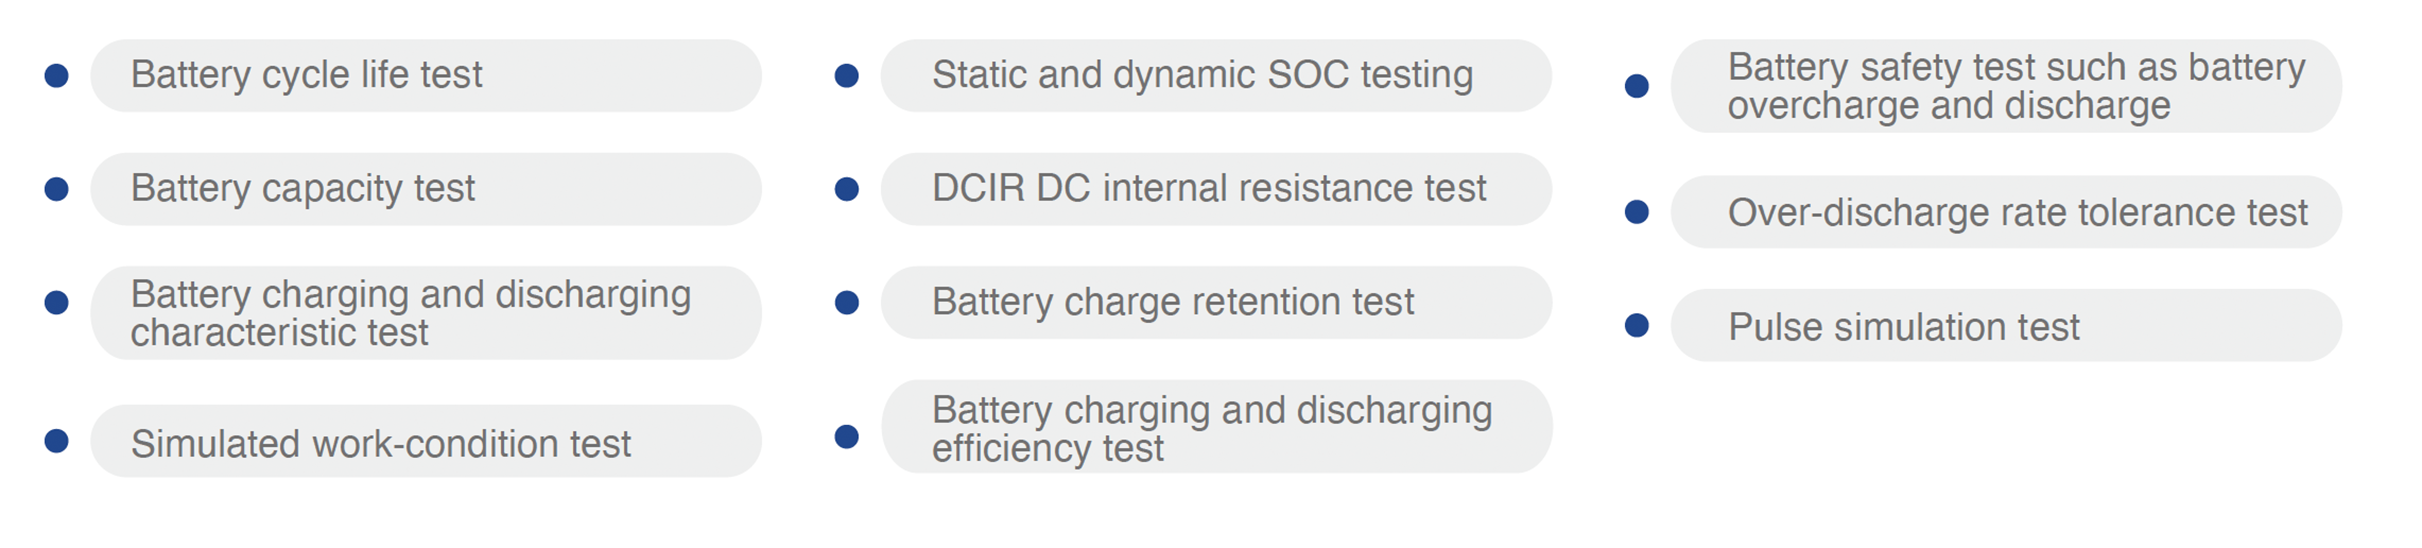The width and height of the screenshot is (2422, 548).
Task: Click the bullet beside Over-discharge rate tolerance test
Action: (x=1637, y=212)
